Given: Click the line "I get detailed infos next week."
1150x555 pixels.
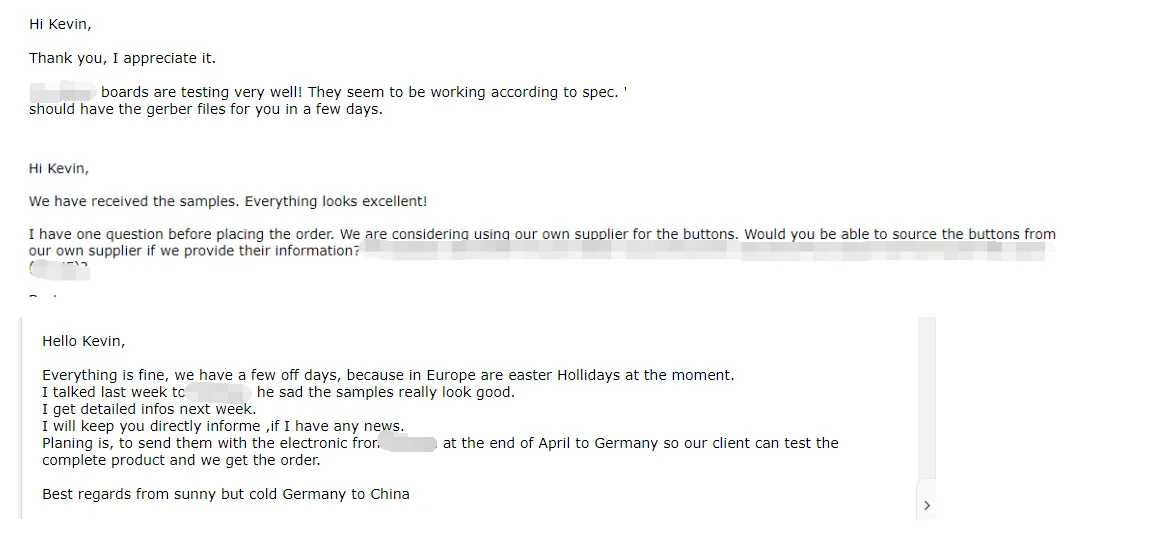Looking at the screenshot, I should 149,409.
